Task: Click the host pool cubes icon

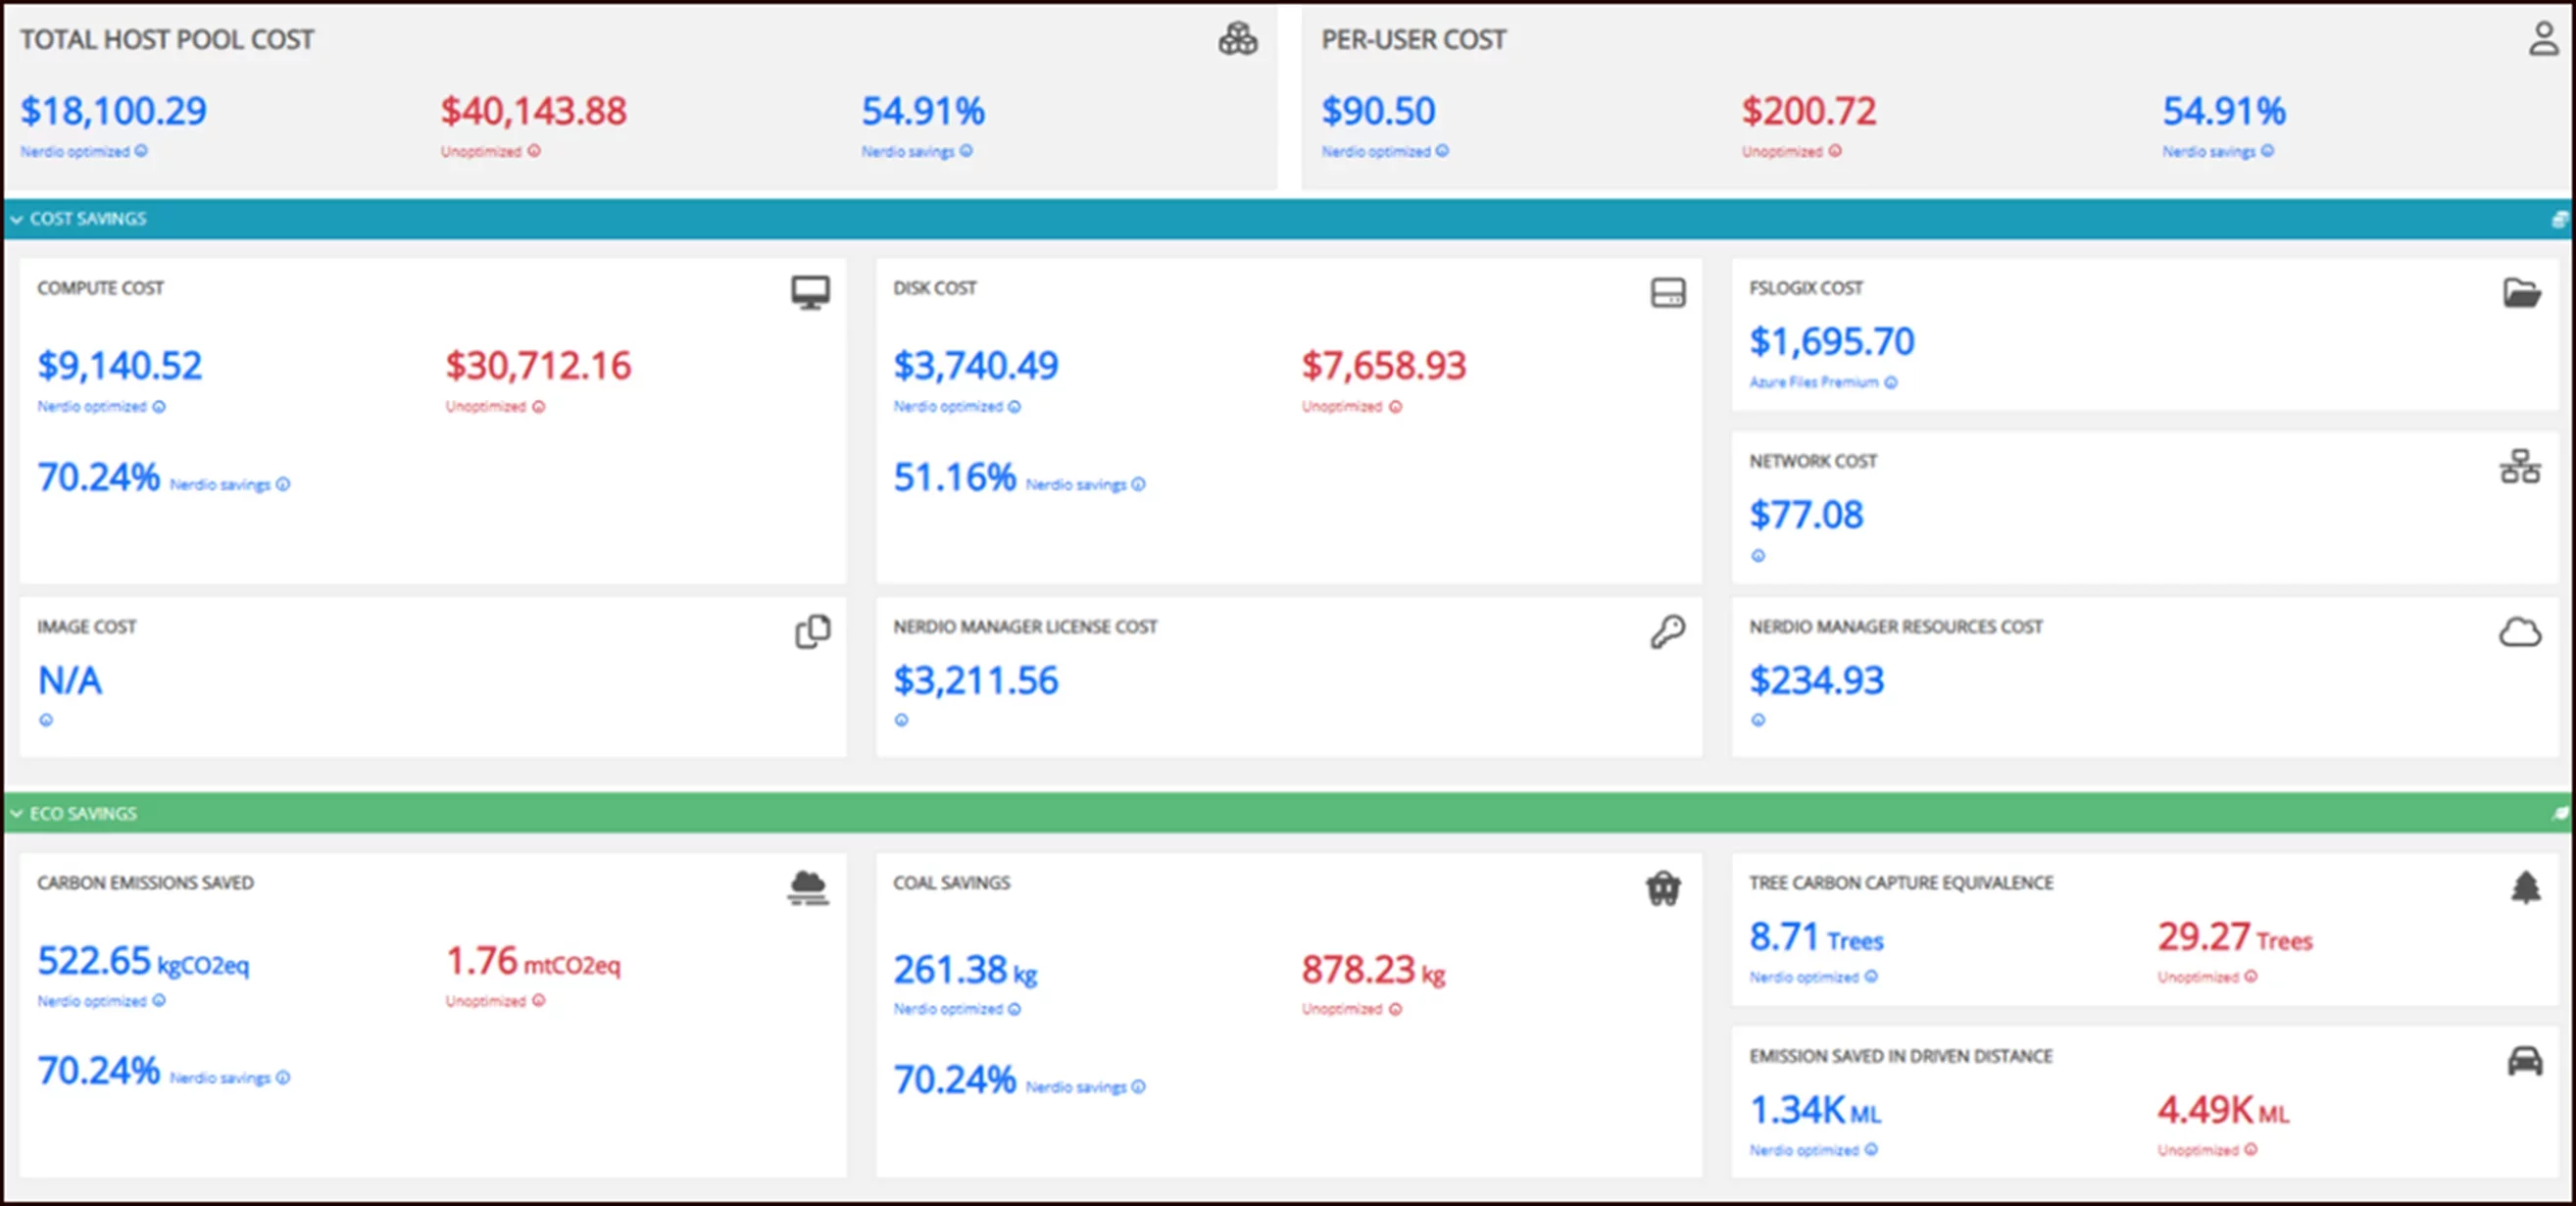Action: coord(1237,39)
